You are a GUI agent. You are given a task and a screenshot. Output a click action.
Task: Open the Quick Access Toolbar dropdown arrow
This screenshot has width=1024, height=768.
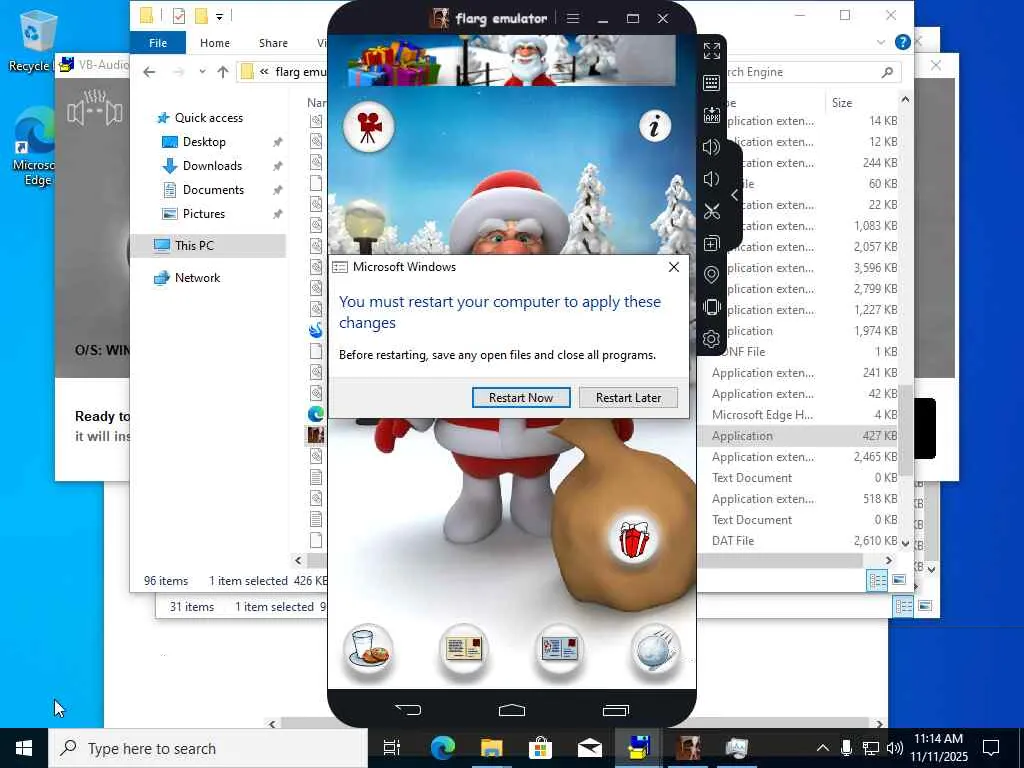click(x=219, y=16)
